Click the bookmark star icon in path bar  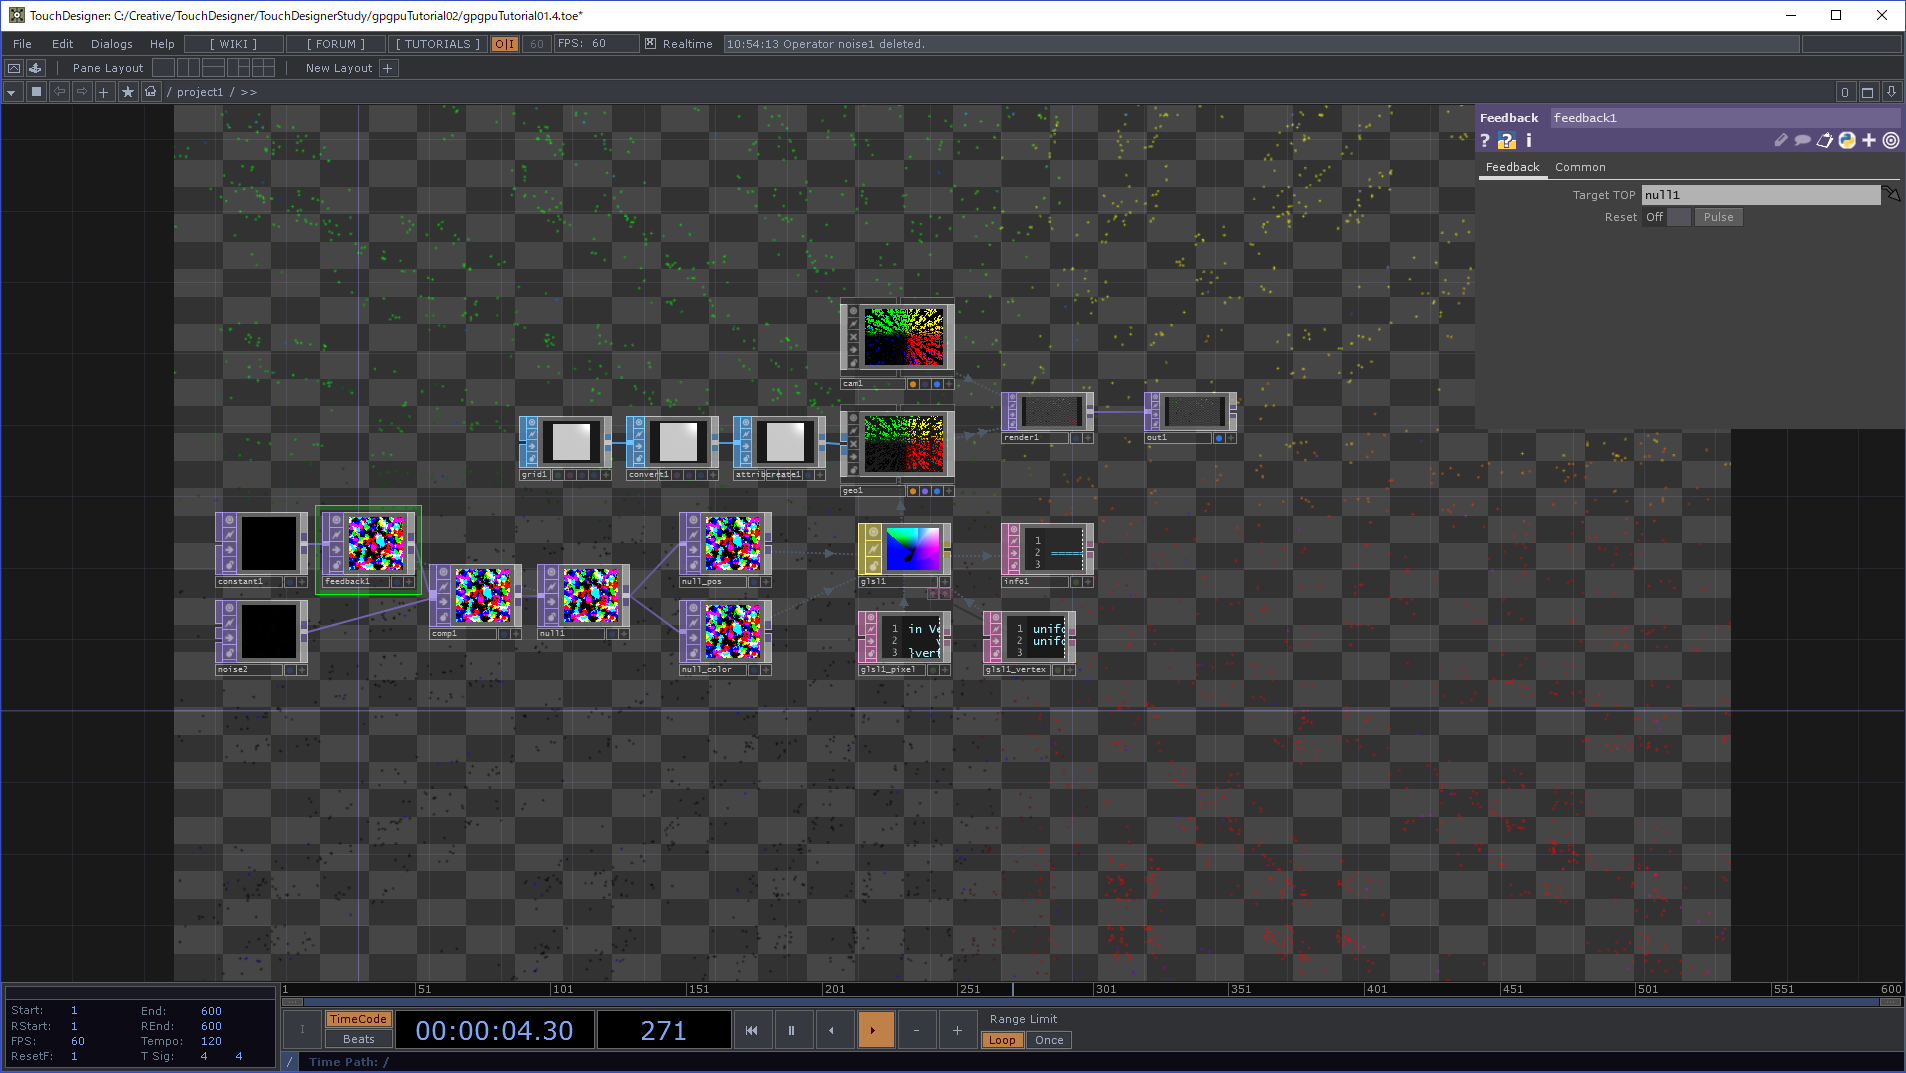click(x=128, y=92)
